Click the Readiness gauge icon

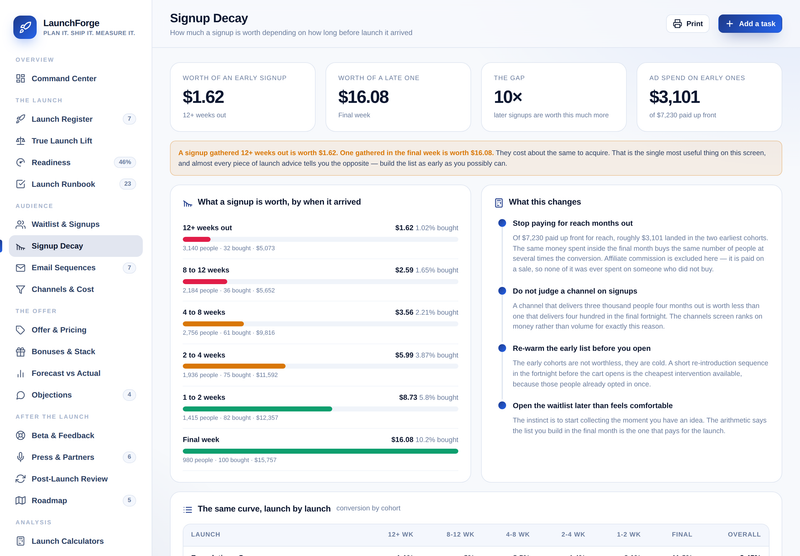(x=20, y=162)
